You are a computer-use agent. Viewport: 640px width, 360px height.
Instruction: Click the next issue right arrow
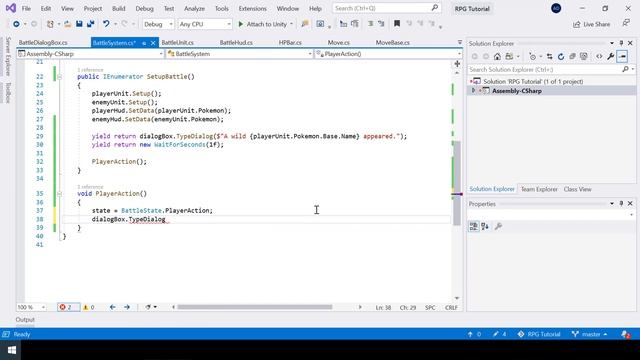click(x=127, y=307)
